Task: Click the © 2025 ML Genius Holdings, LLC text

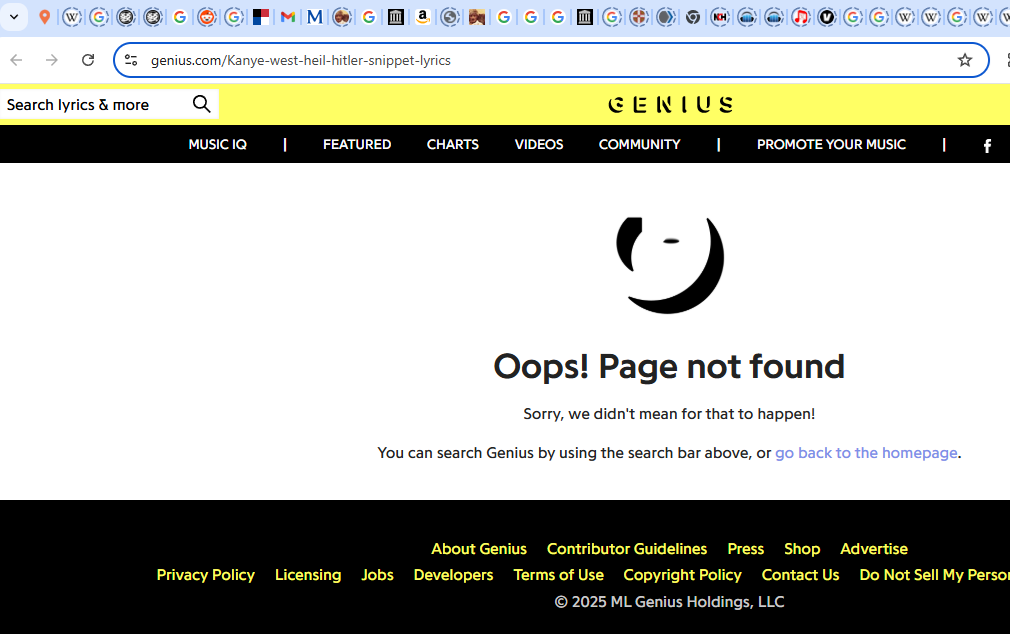Action: point(669,602)
